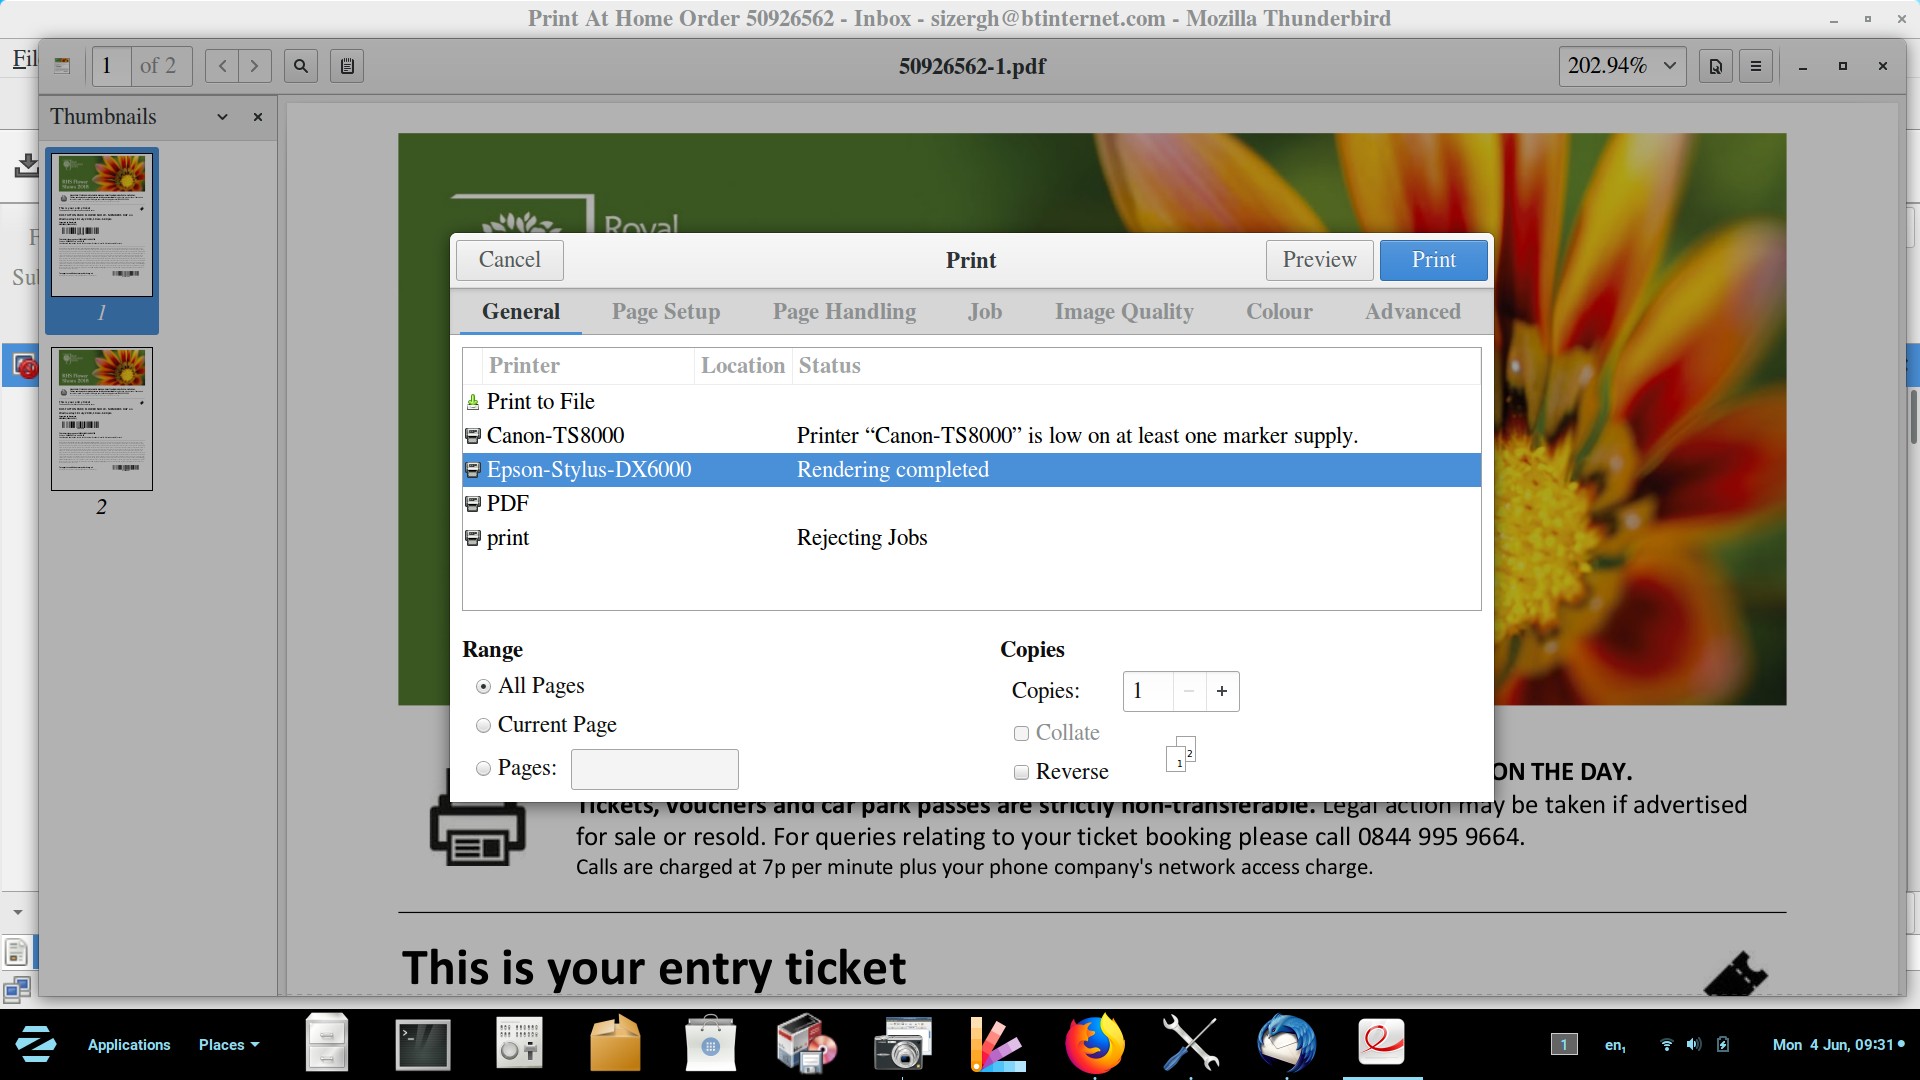Select the Pages range radio button
Screen dimensions: 1920x1080
(484, 768)
